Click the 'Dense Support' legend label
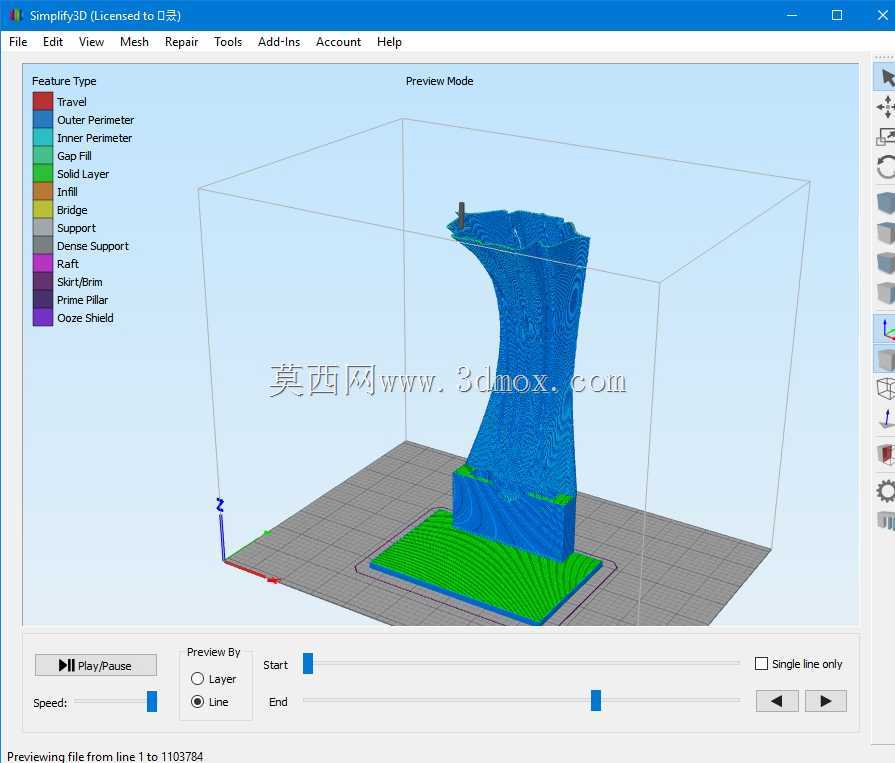895x763 pixels. (92, 246)
